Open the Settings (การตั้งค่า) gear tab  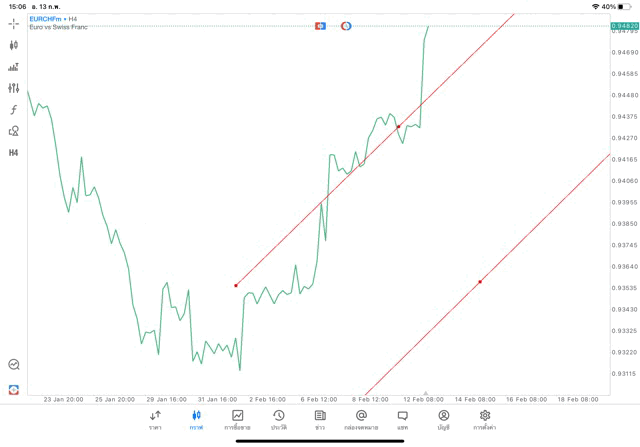[485, 419]
